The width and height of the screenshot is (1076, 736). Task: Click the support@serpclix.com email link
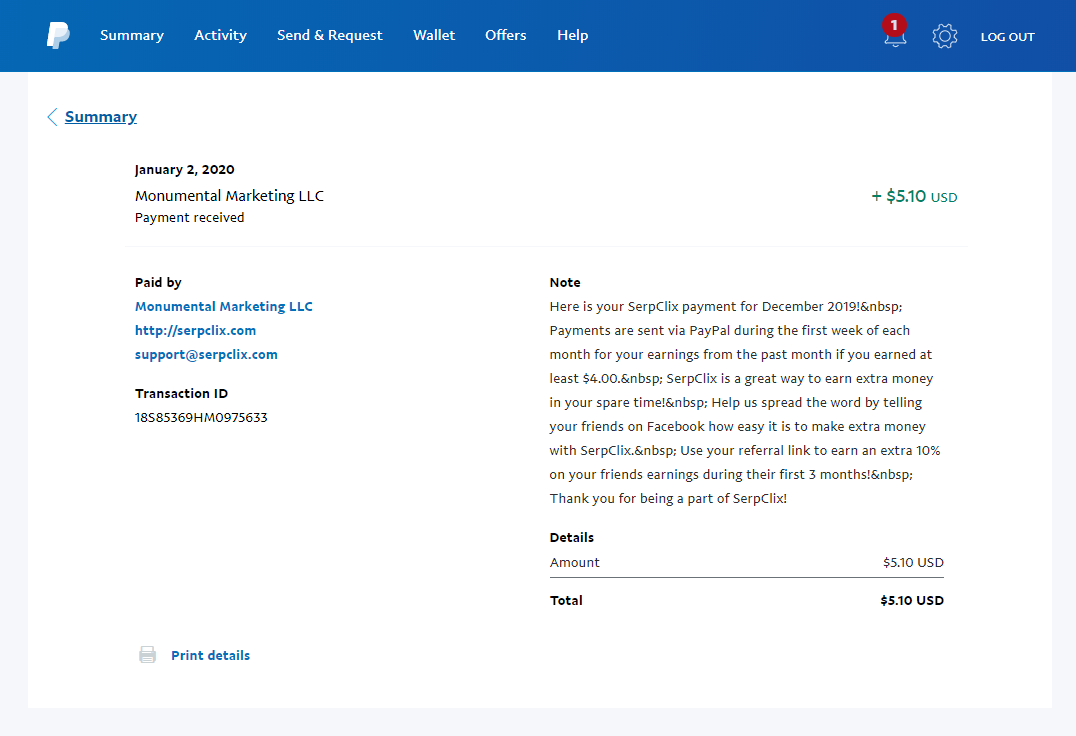(206, 354)
